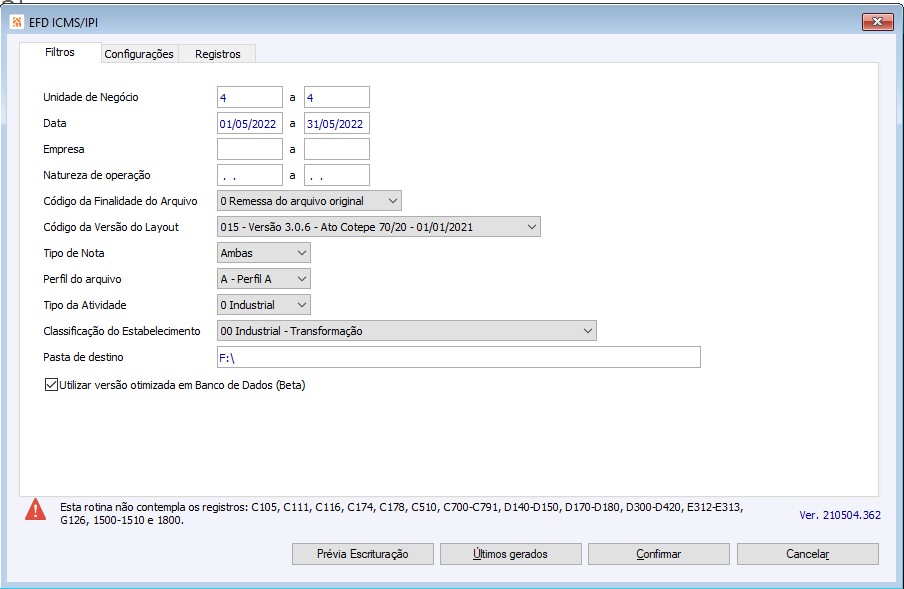Expand Código da Finalidade do Arquivo dropdown
Viewport: 904px width, 589px height.
(x=309, y=201)
